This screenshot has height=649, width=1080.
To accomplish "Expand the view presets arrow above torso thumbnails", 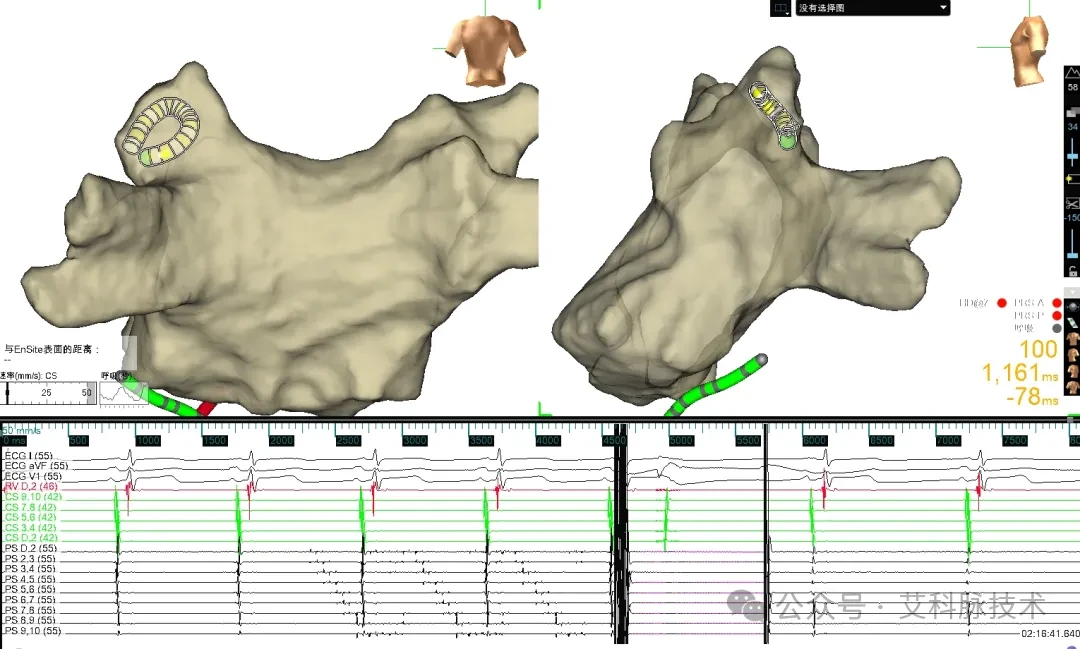I will (1072, 292).
